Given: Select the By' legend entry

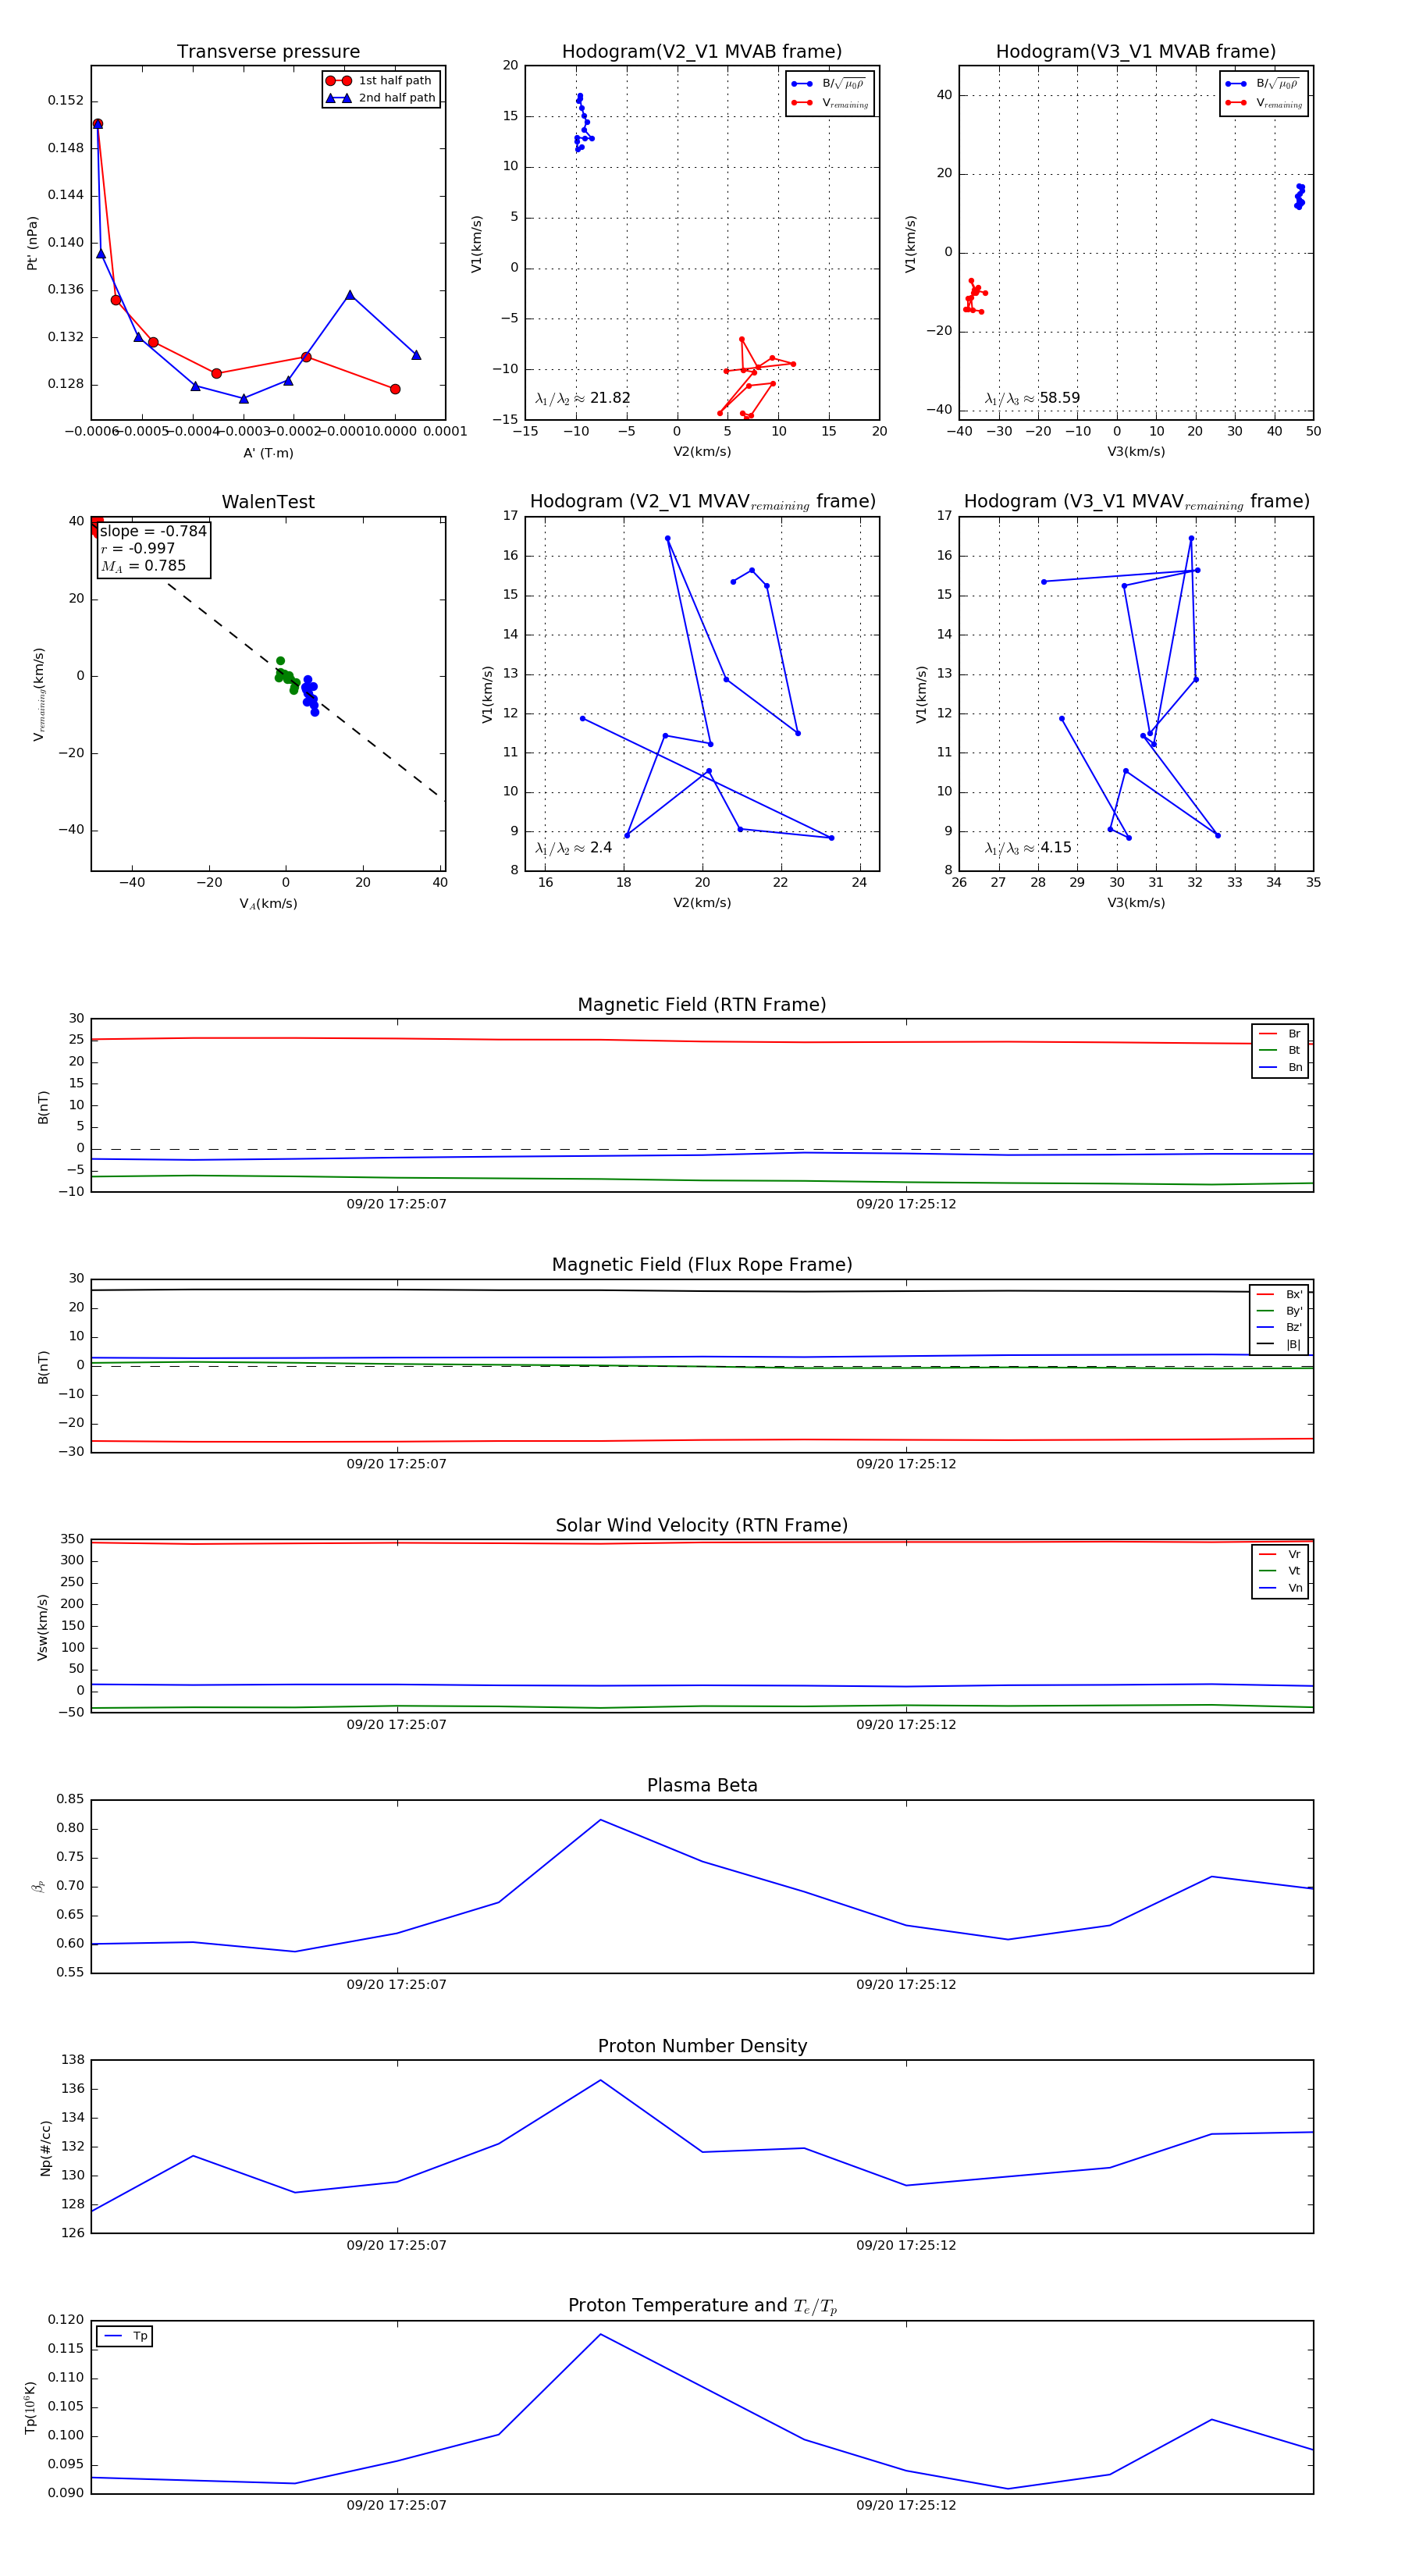Looking at the screenshot, I should [x=1279, y=1311].
